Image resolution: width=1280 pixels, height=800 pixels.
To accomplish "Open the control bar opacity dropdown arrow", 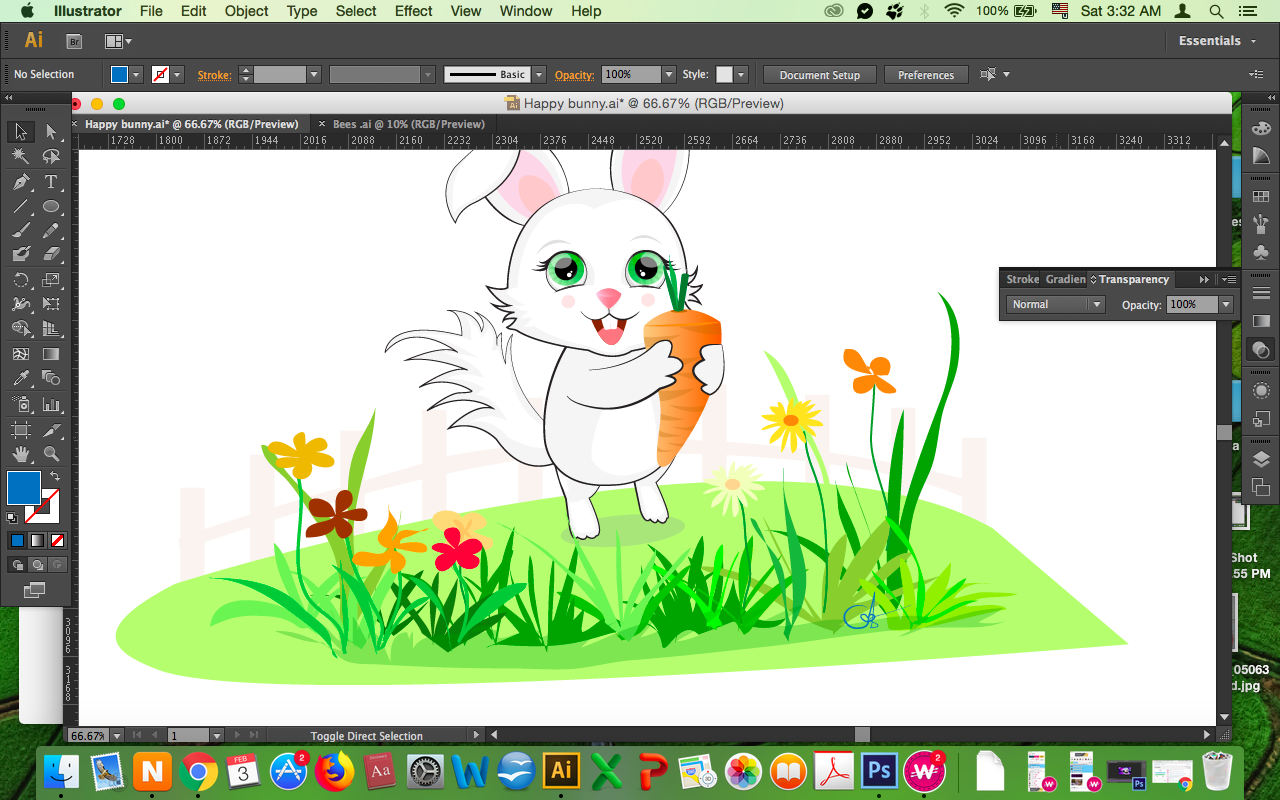I will click(669, 75).
